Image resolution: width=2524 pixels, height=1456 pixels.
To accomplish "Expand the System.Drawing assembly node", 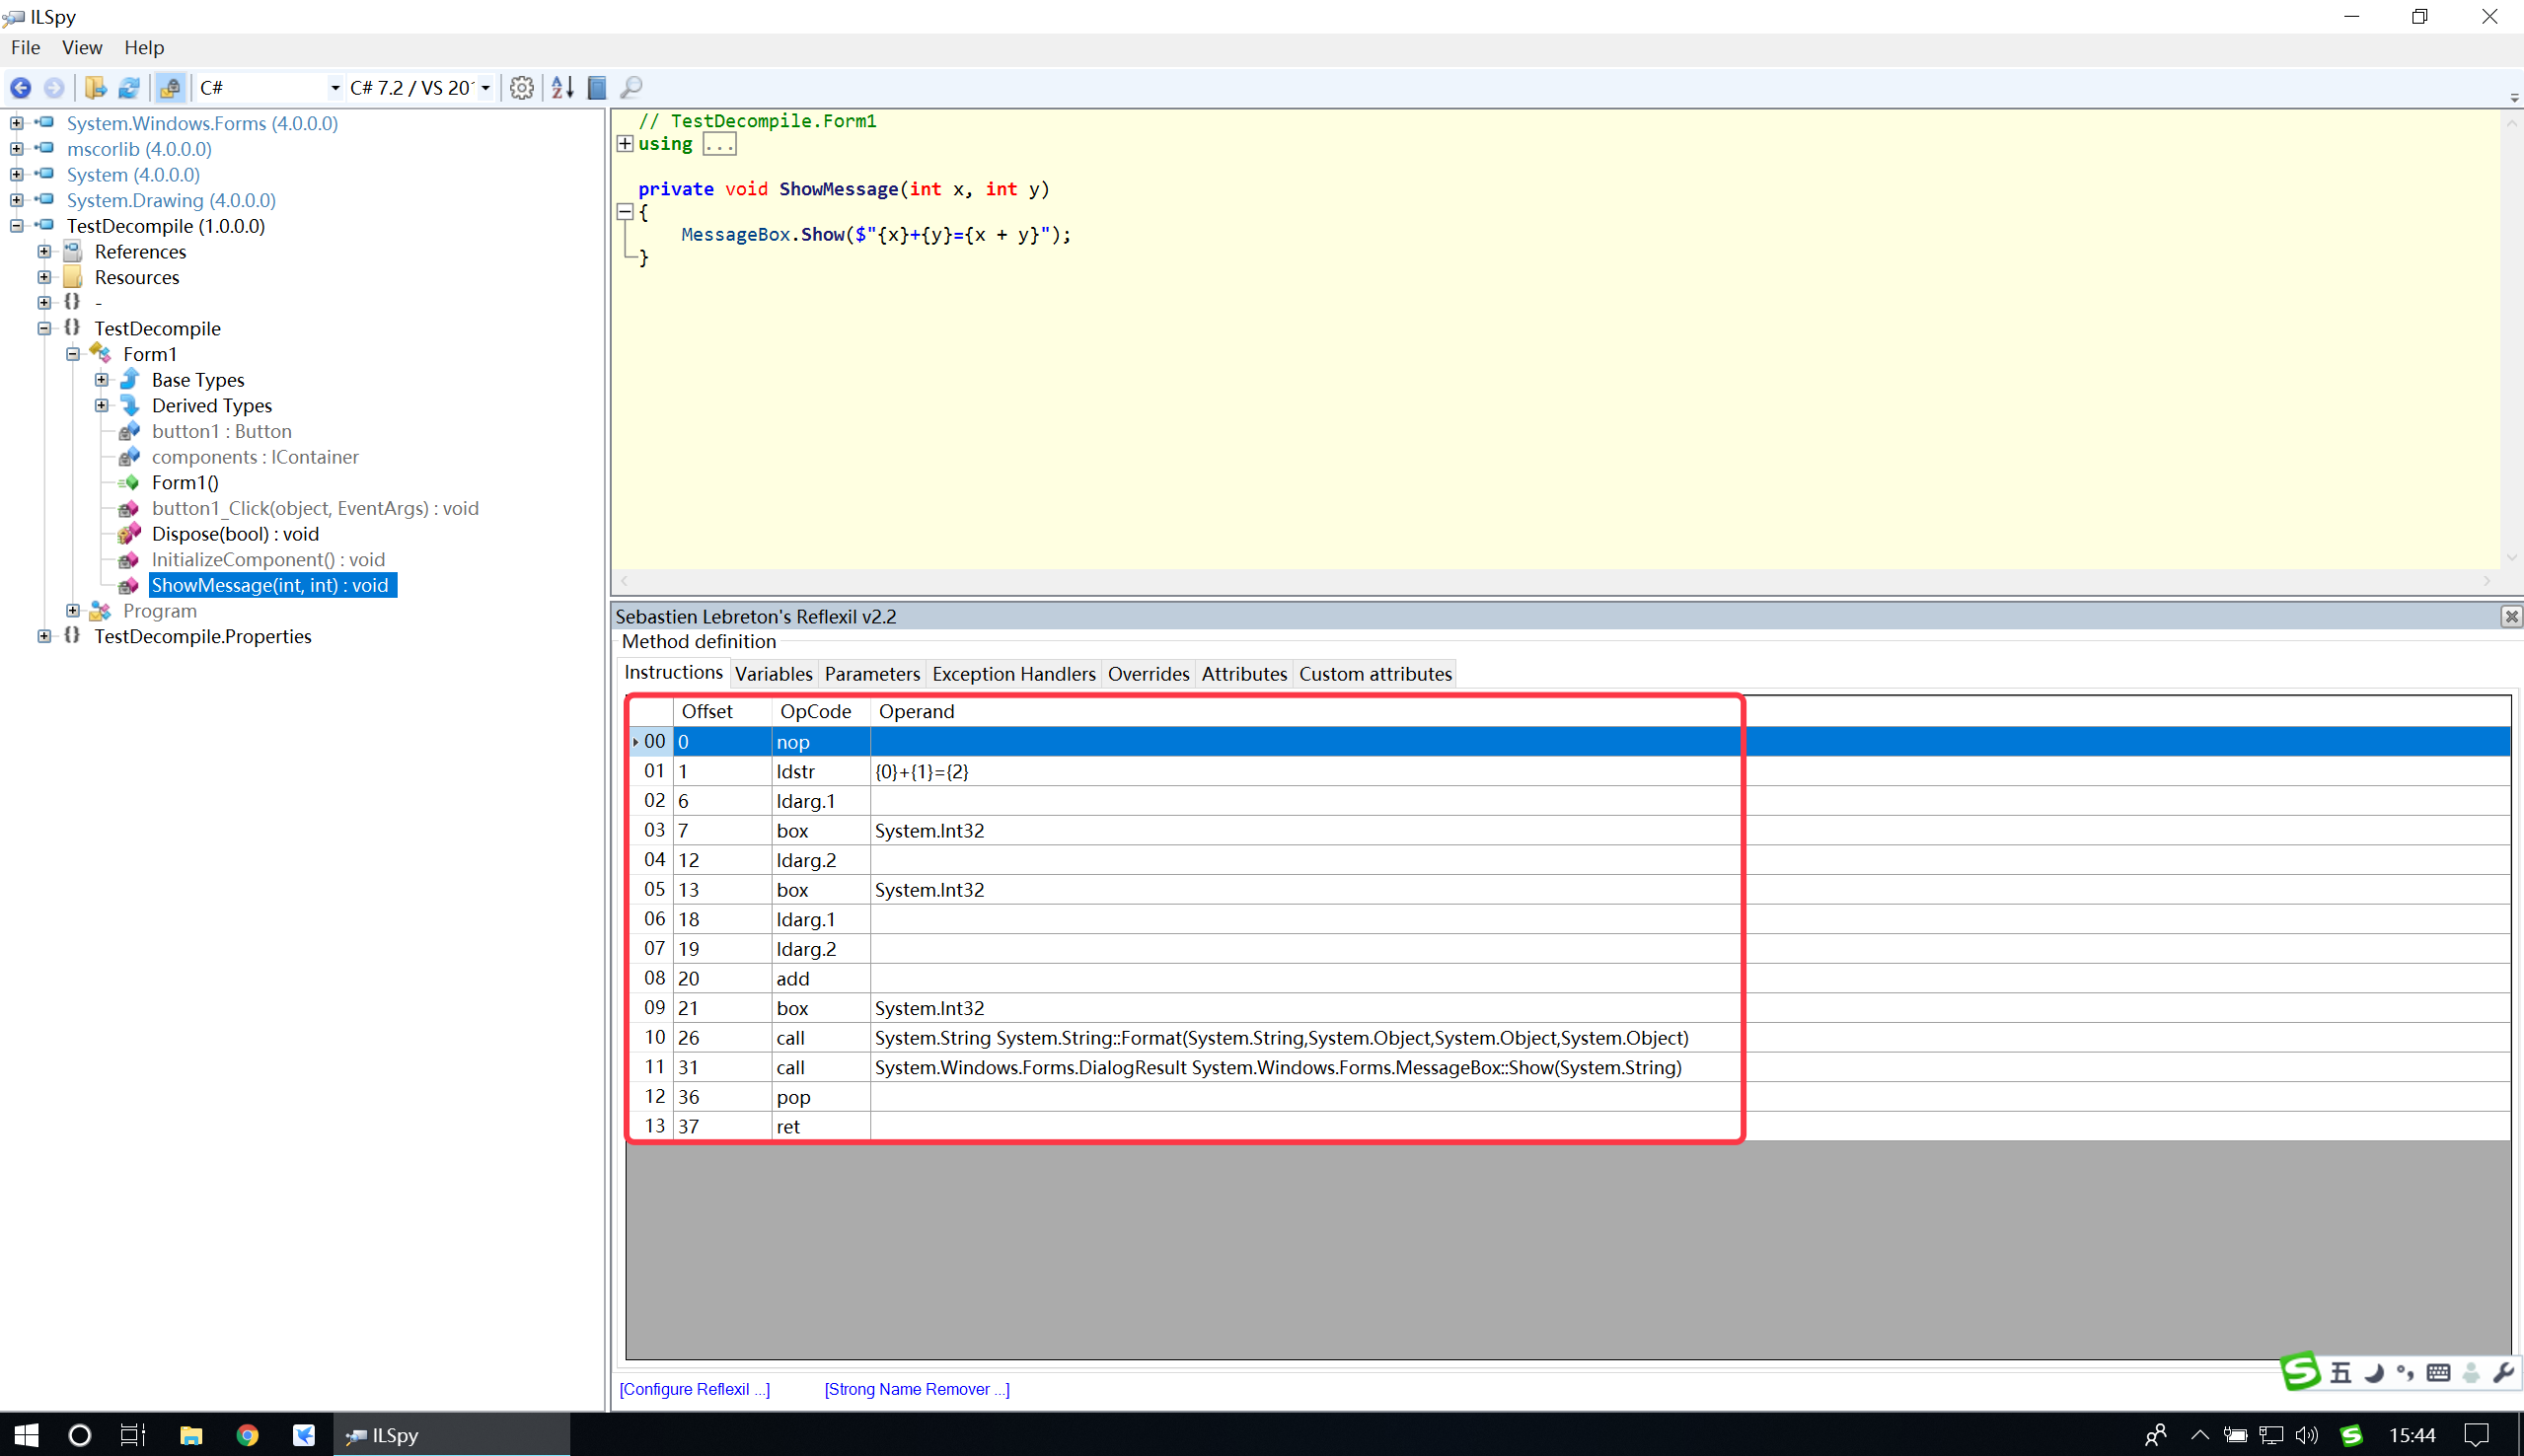I will [16, 200].
